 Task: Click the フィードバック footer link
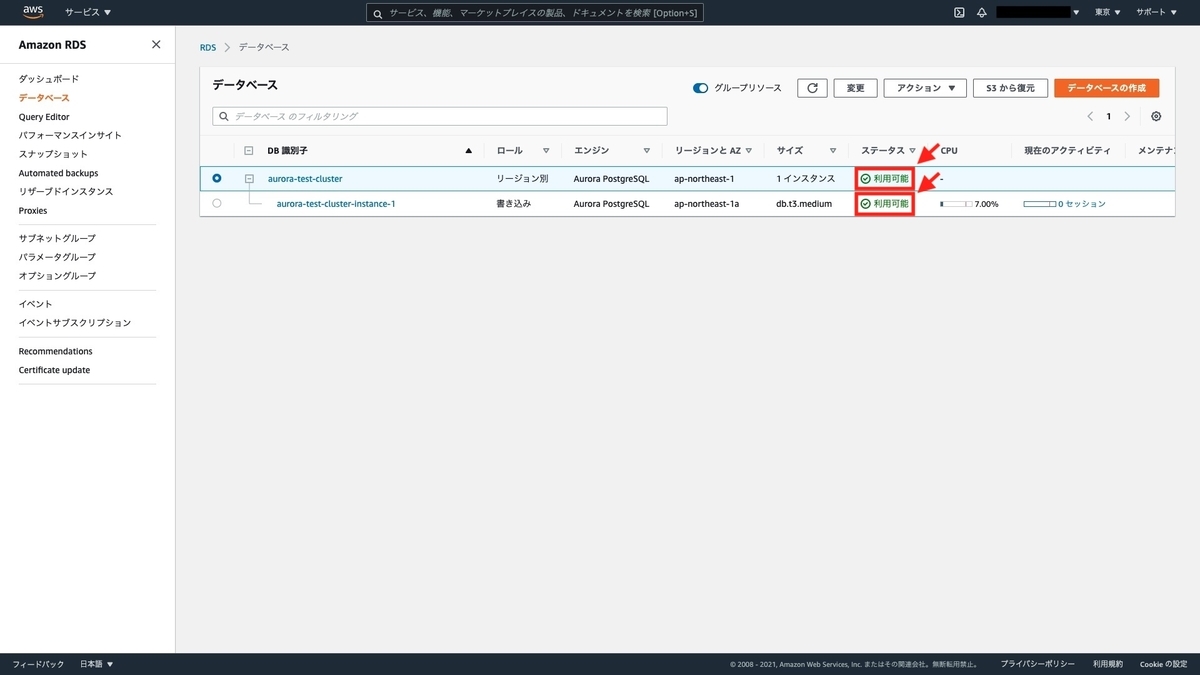coord(38,664)
